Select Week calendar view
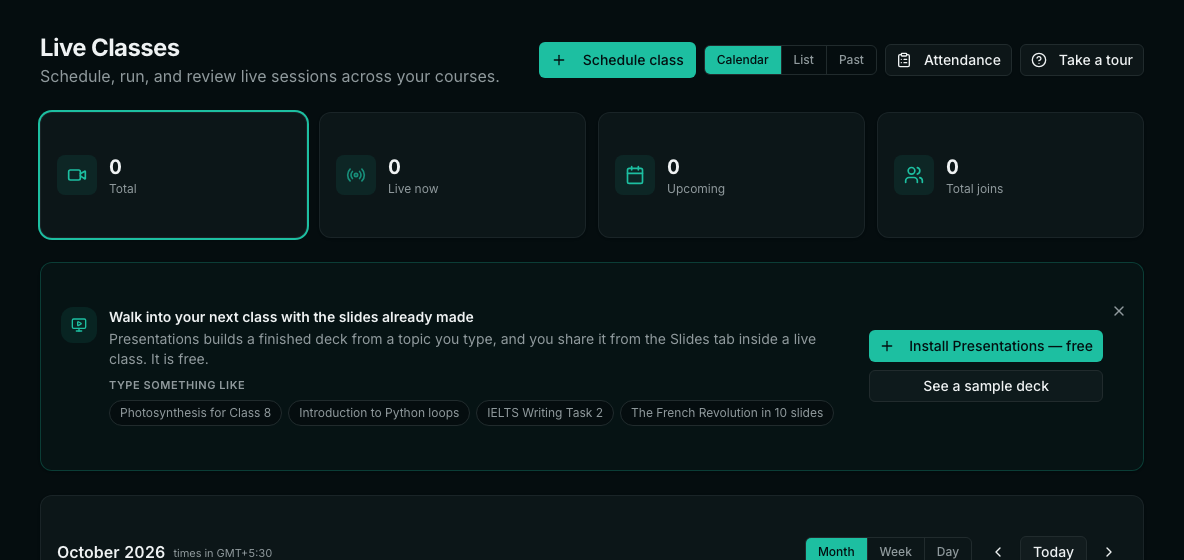 click(896, 551)
